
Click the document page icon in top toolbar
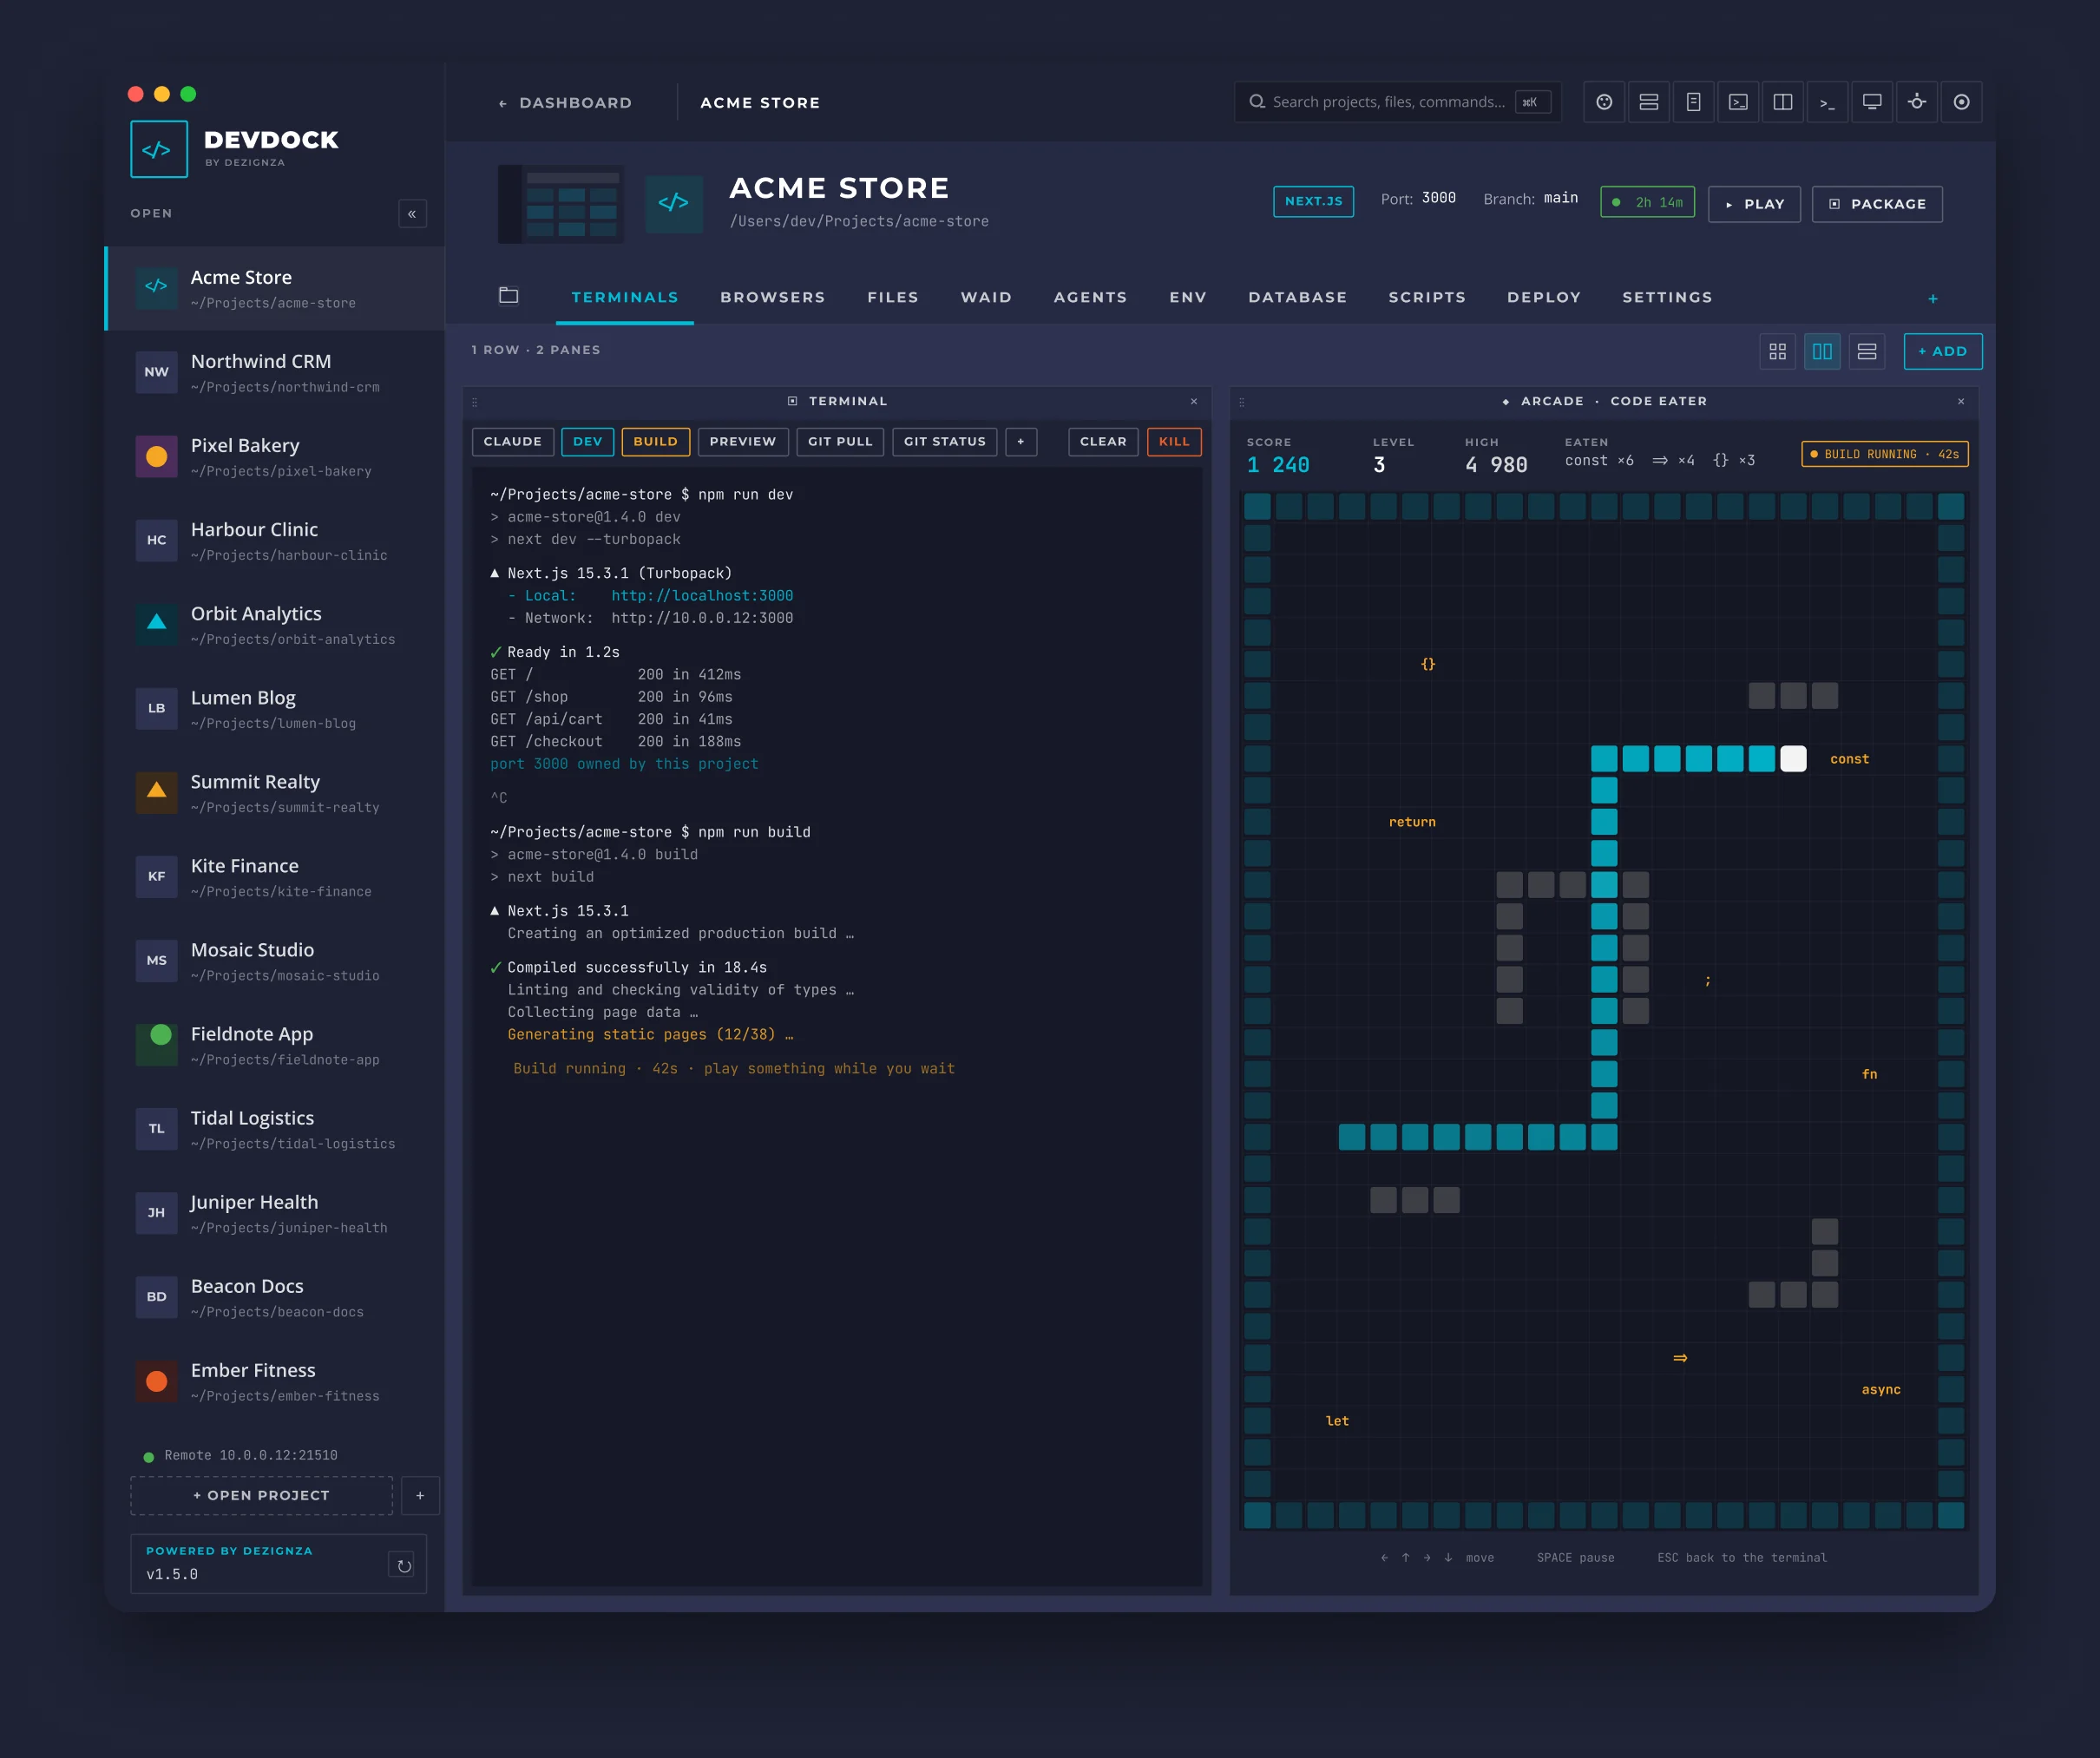(1693, 102)
